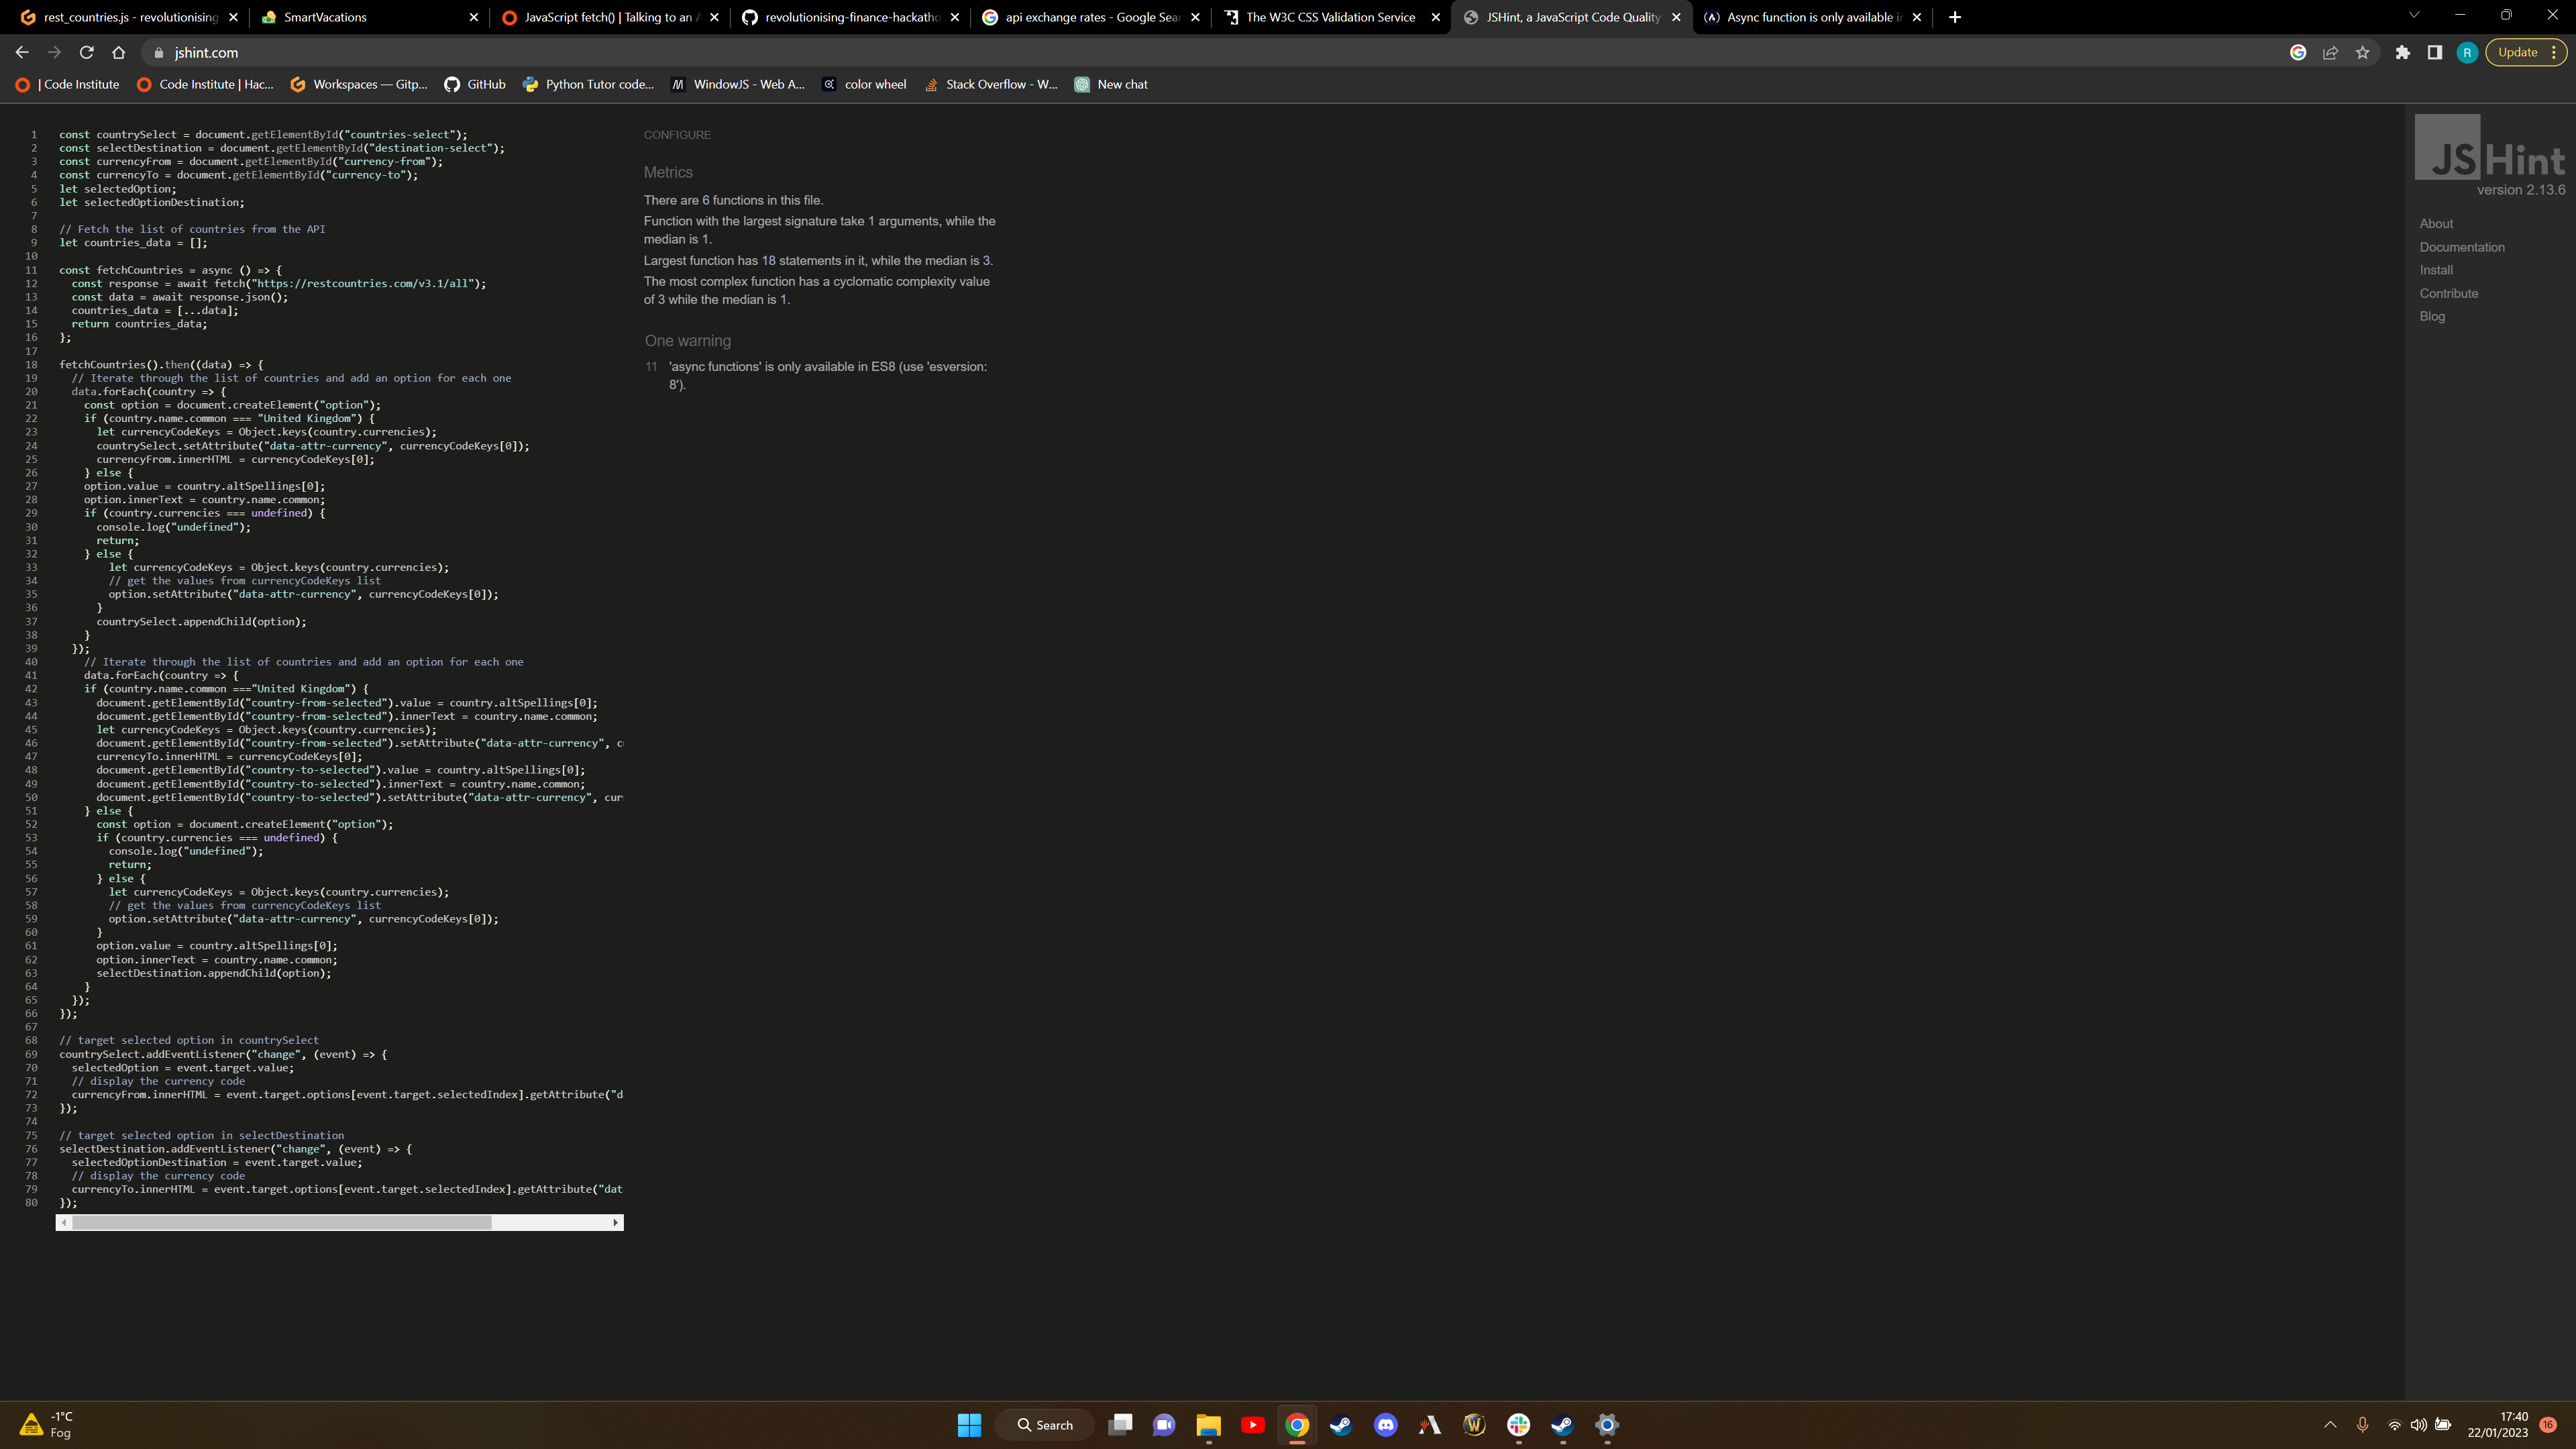Click the Metrics section expander
This screenshot has height=1449, width=2576.
669,172
